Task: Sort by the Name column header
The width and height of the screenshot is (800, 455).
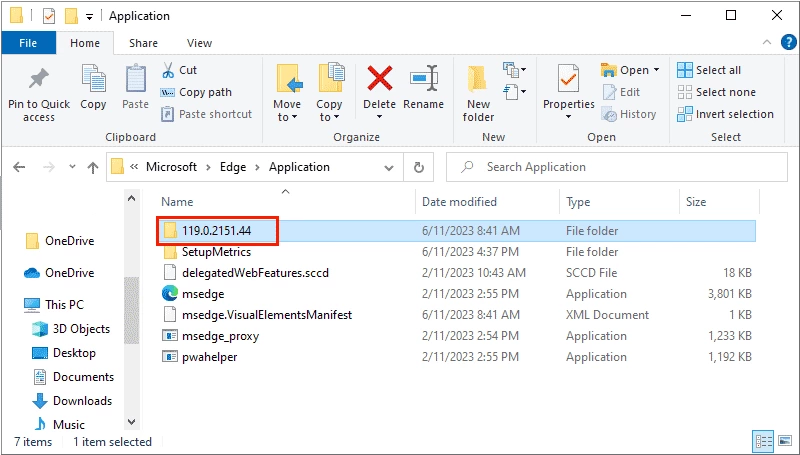Action: coord(177,202)
